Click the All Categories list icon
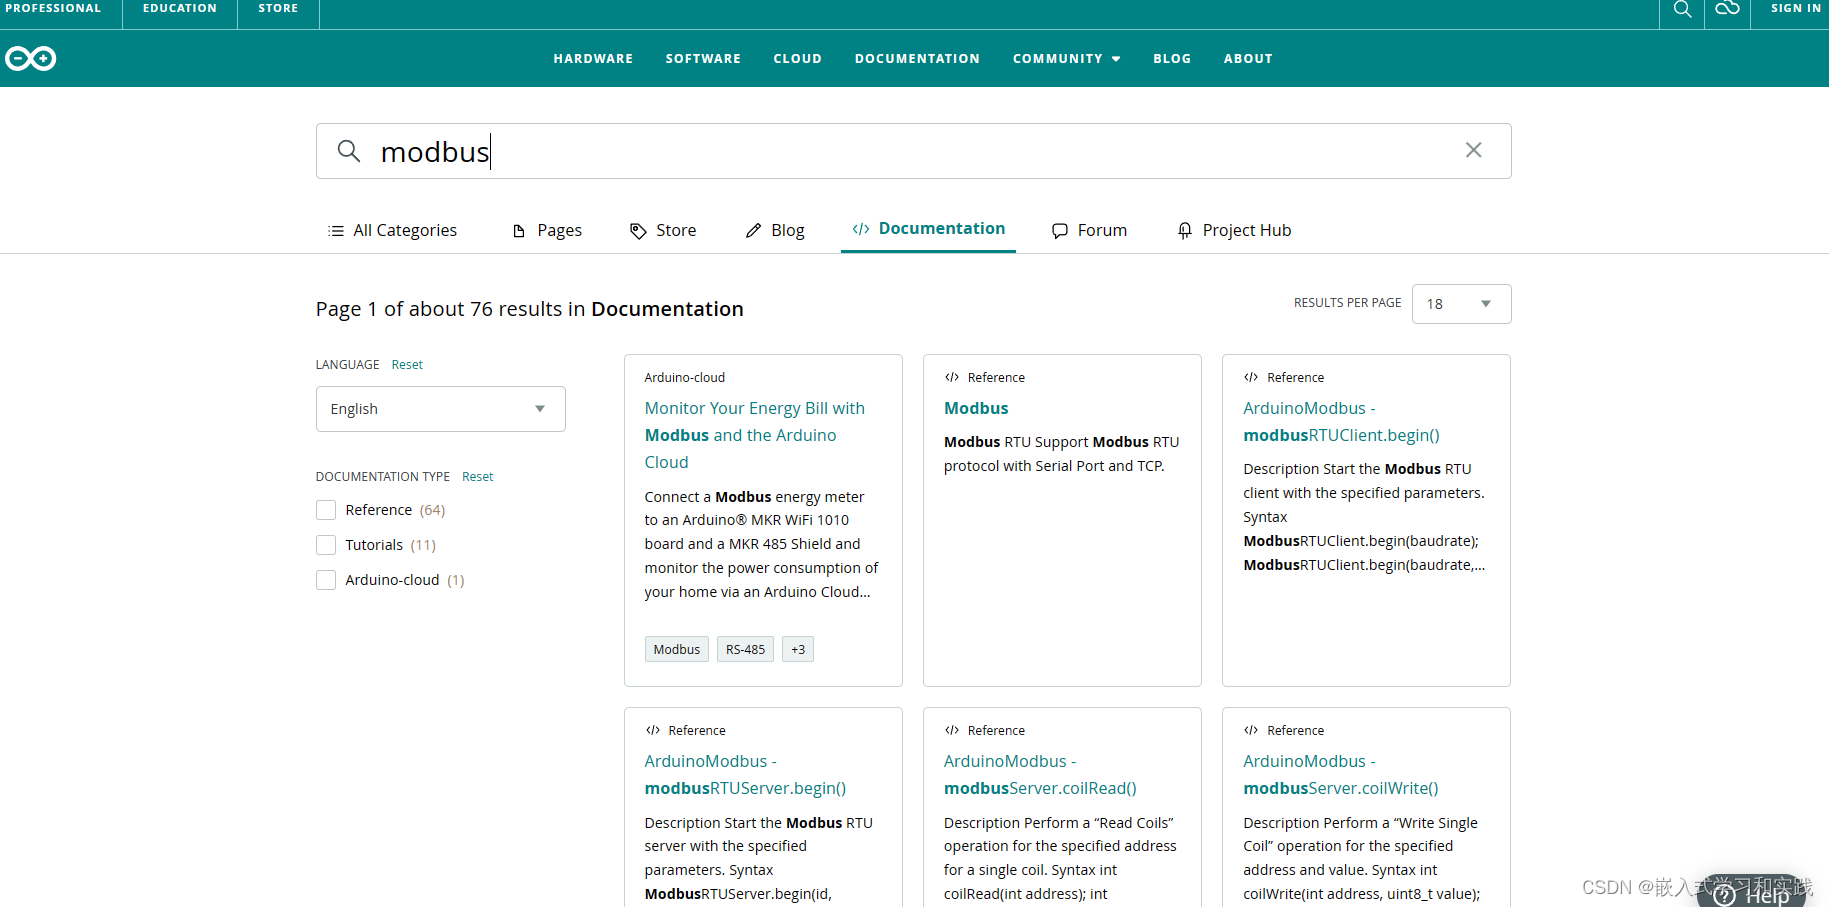The width and height of the screenshot is (1829, 907). (336, 231)
